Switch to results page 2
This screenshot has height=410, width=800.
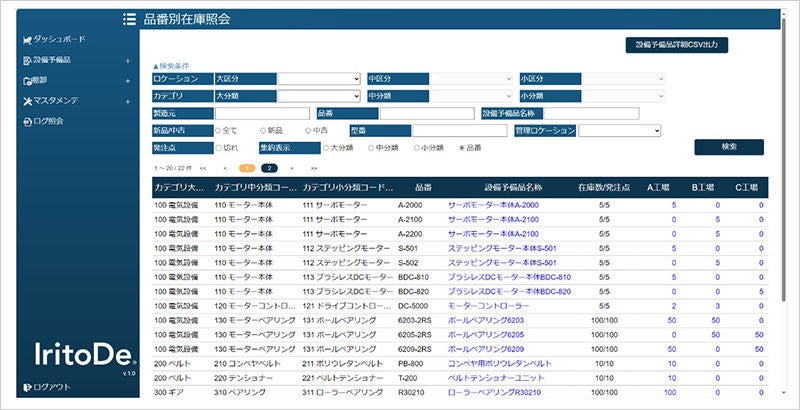268,169
